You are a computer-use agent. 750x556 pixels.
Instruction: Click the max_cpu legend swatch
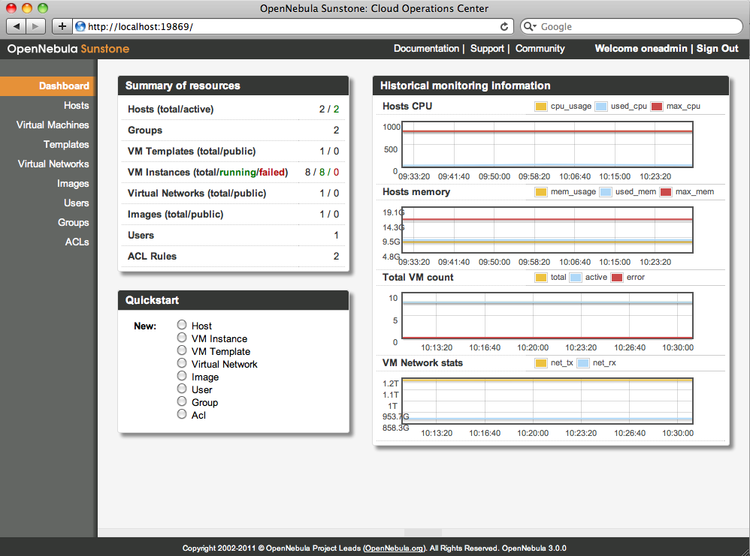pos(657,106)
